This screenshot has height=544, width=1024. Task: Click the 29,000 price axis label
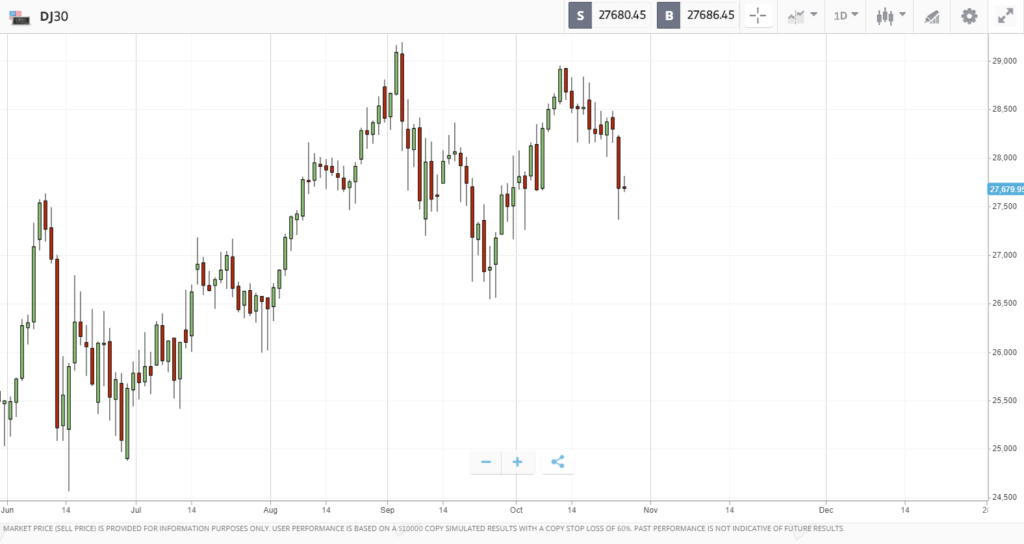pos(1004,61)
